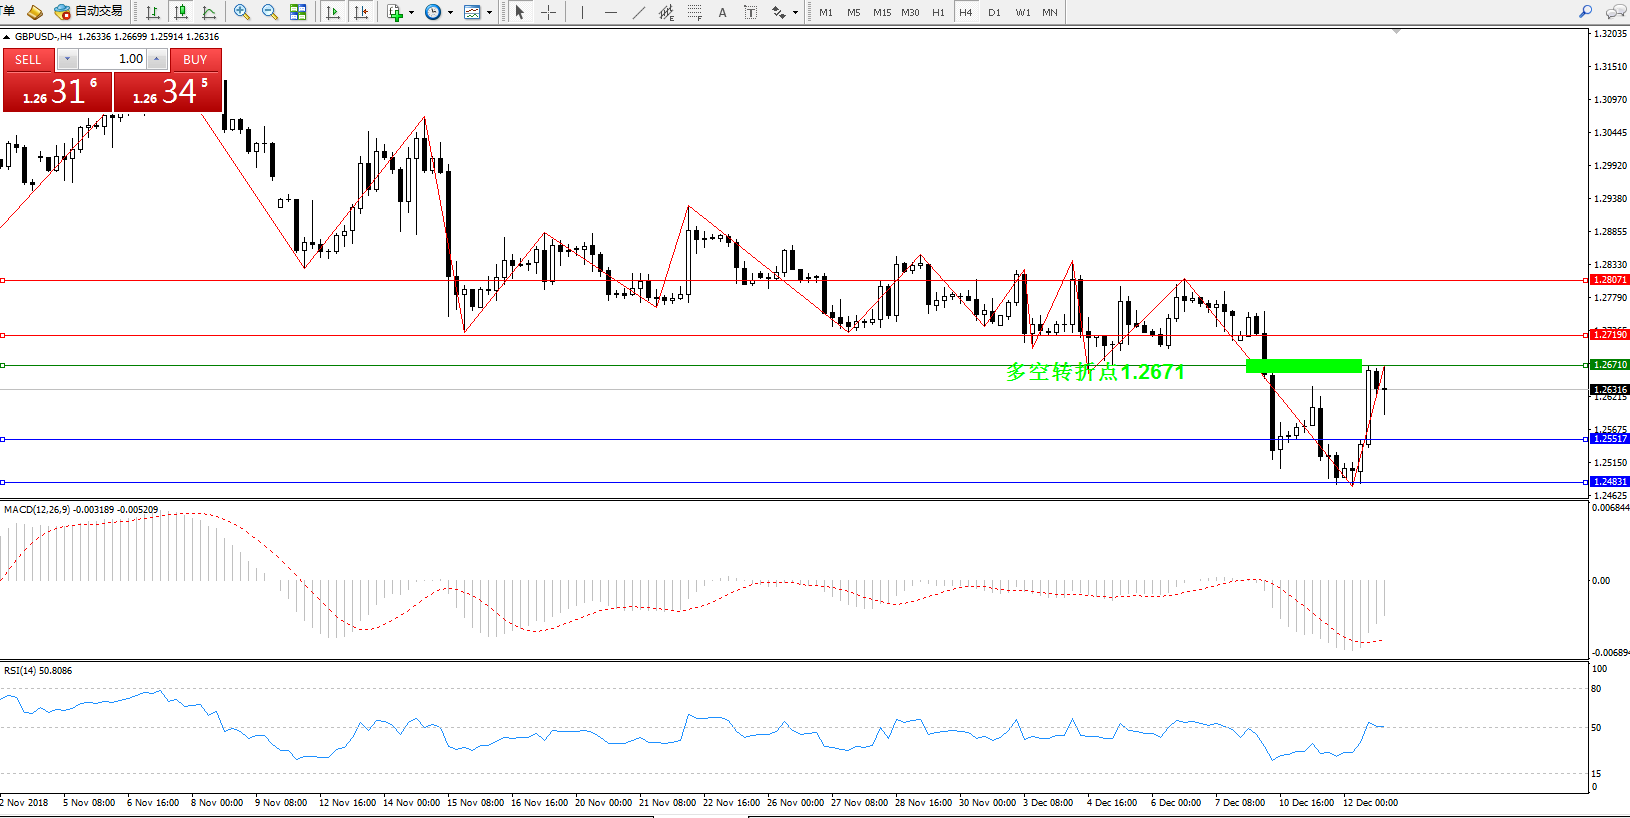Toggle the chart auto scroll icon

[x=333, y=12]
